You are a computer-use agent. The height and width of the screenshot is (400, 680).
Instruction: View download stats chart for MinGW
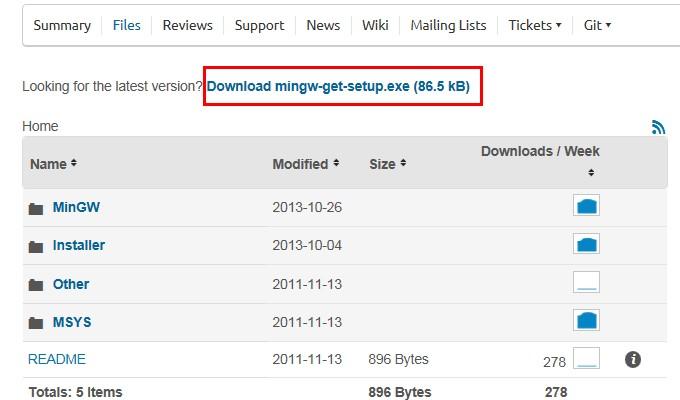[x=586, y=205]
